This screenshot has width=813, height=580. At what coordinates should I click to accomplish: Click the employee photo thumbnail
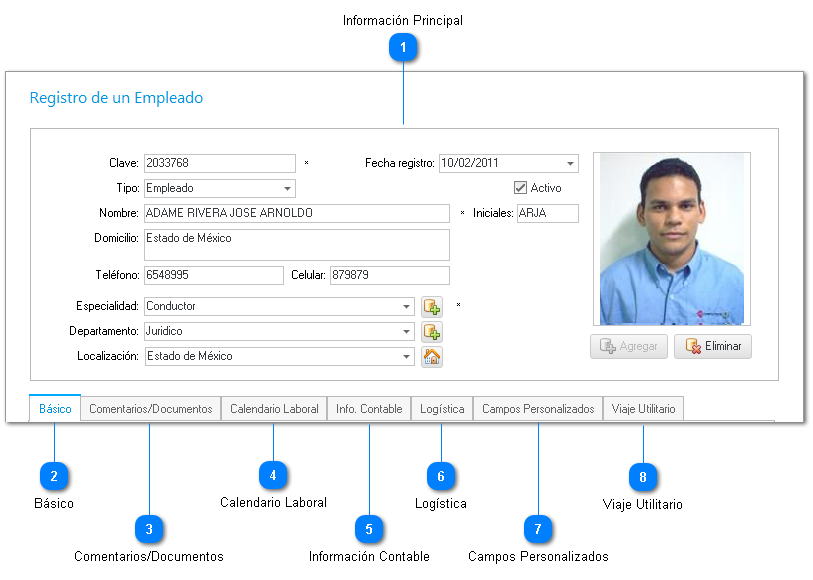[671, 239]
